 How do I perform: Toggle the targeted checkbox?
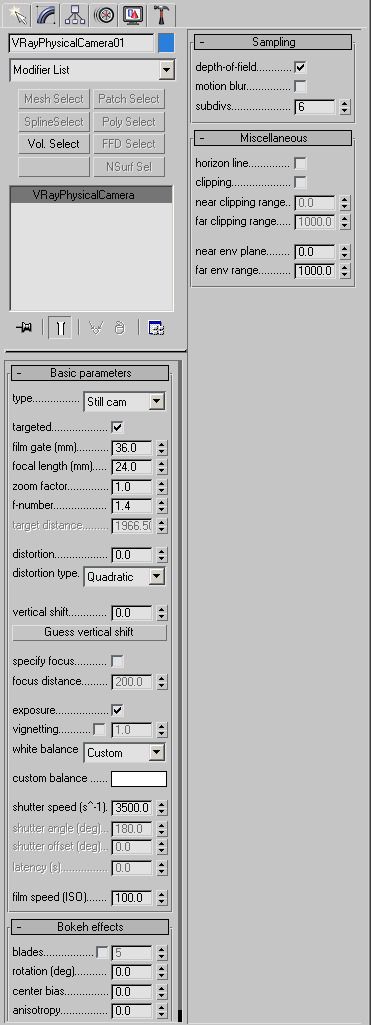[x=118, y=427]
